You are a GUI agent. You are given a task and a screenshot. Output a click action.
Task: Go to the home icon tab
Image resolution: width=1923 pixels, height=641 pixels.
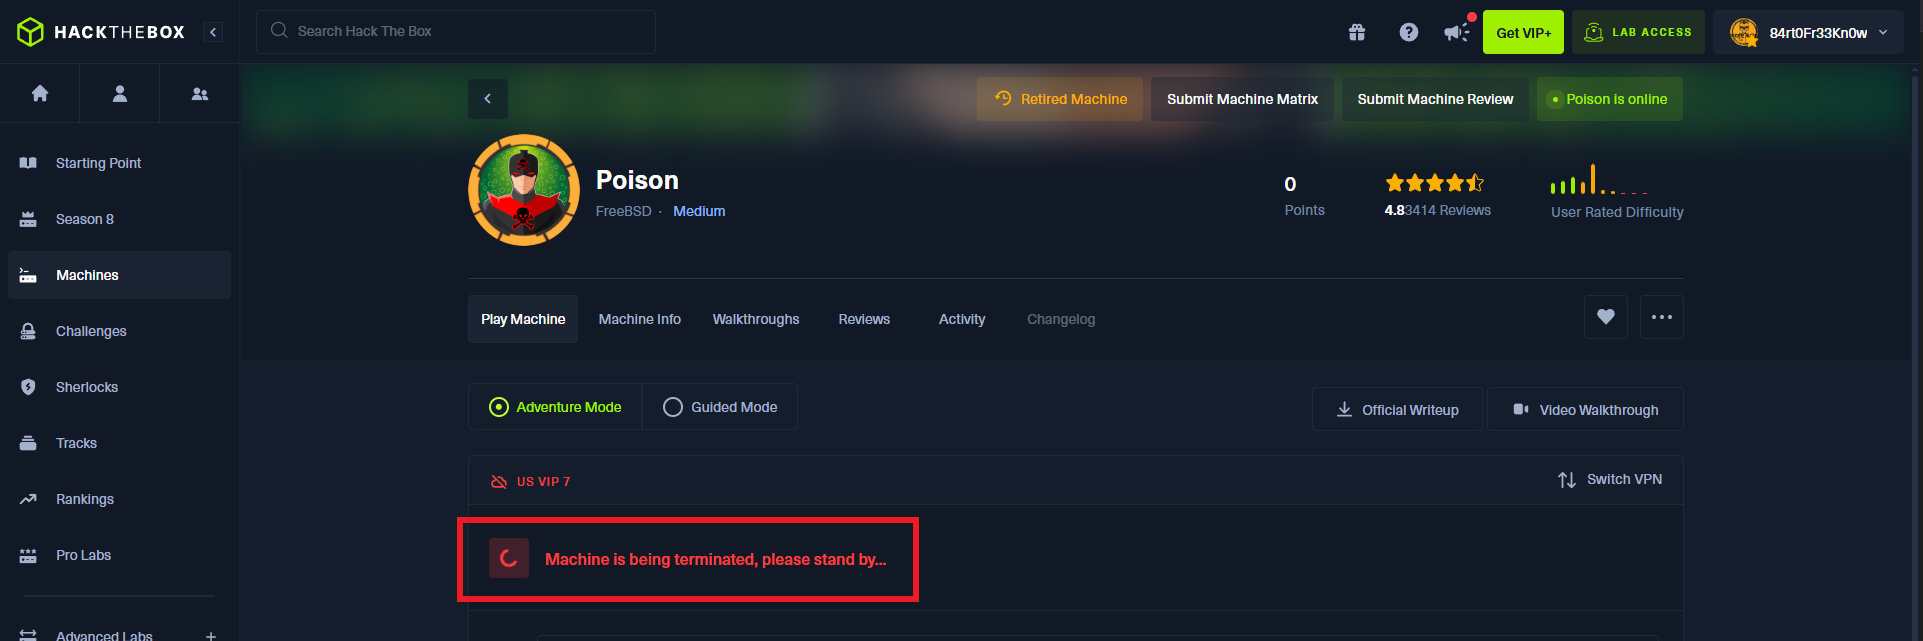(40, 93)
